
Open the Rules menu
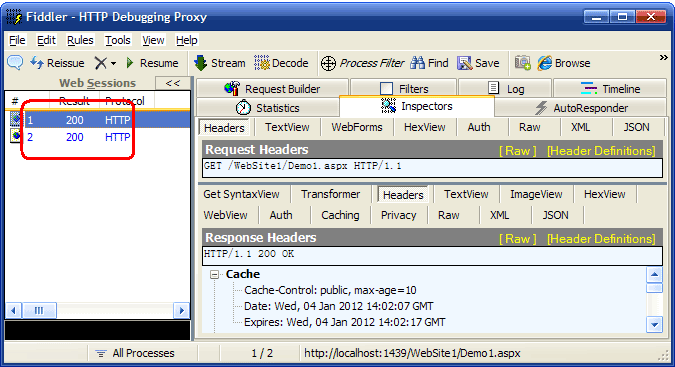[80, 40]
